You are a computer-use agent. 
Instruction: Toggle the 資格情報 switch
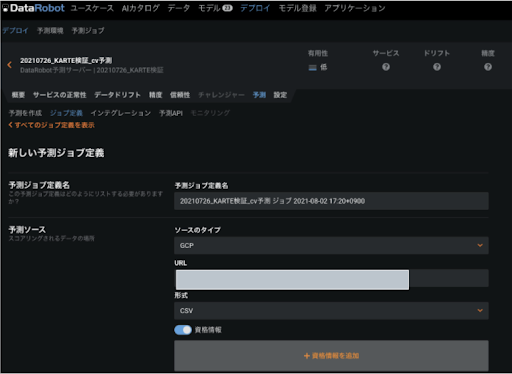[x=183, y=330]
